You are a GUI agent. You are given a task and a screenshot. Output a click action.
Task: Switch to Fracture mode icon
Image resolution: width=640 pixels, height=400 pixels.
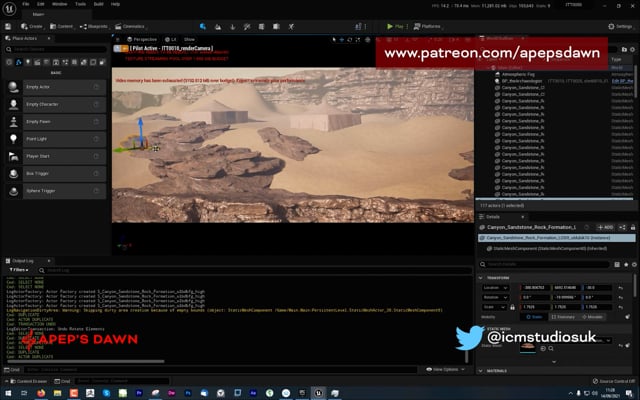click(x=276, y=27)
